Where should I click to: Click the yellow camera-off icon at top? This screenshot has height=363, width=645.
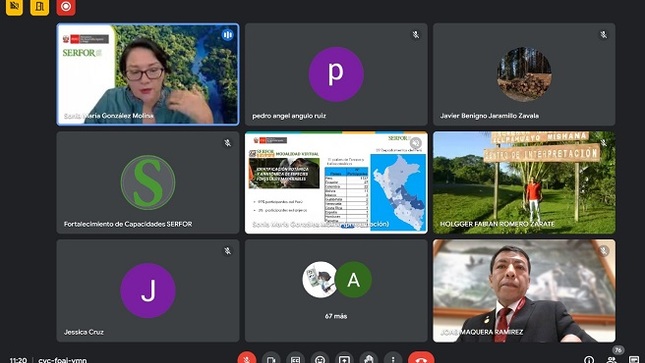(14, 7)
